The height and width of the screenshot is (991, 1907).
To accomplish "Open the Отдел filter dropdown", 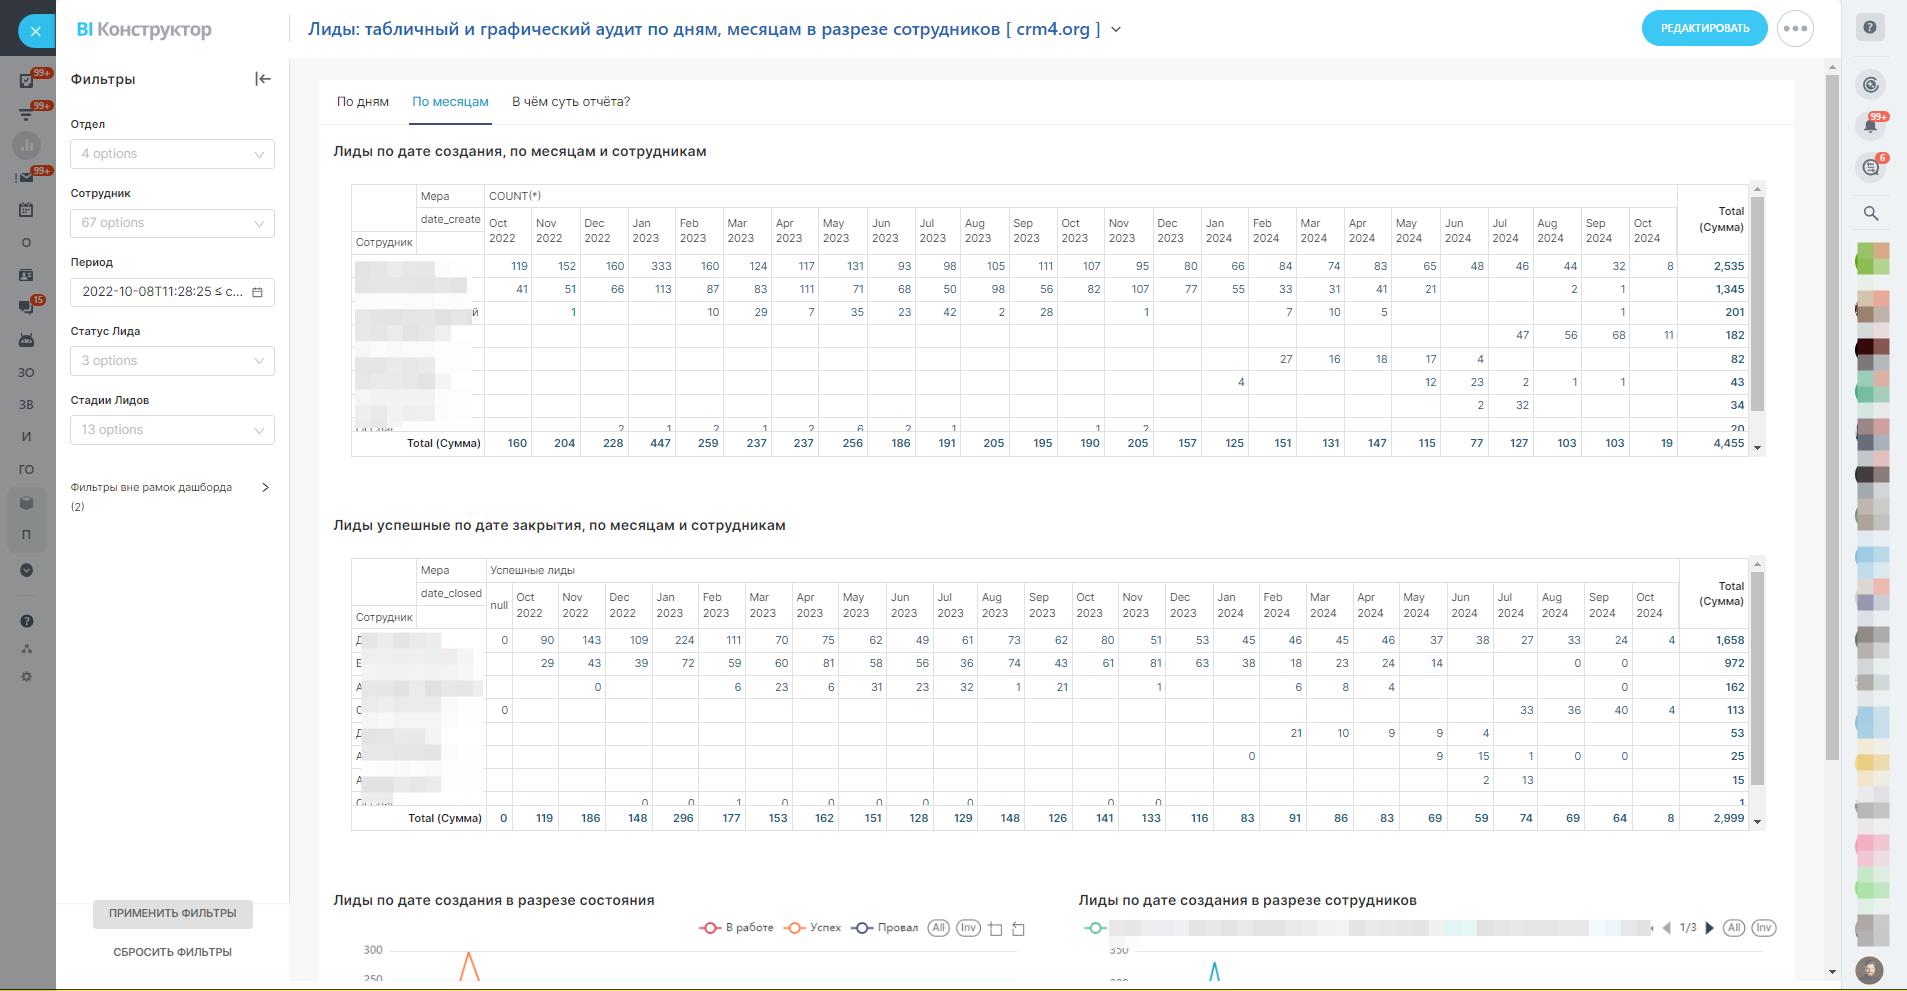I will click(172, 154).
